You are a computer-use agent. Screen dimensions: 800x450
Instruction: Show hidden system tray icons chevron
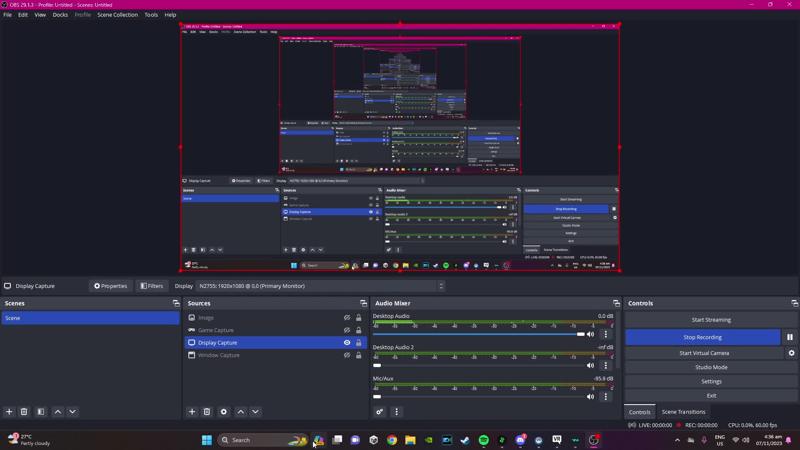pyautogui.click(x=677, y=440)
